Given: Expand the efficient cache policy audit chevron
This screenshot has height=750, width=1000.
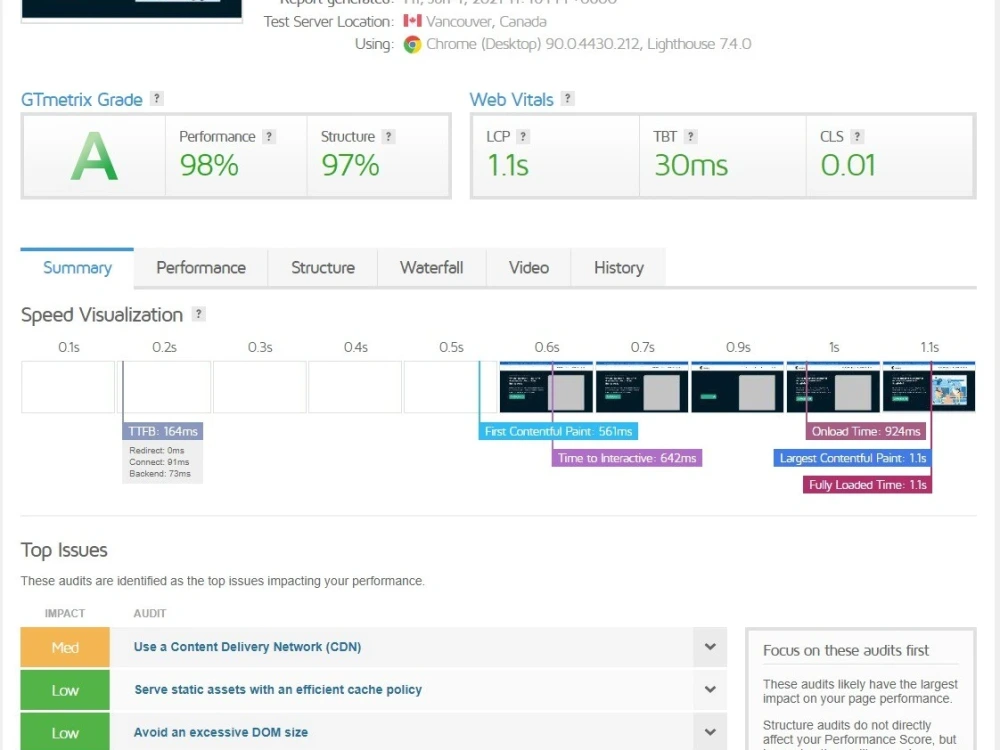Looking at the screenshot, I should click(x=710, y=689).
